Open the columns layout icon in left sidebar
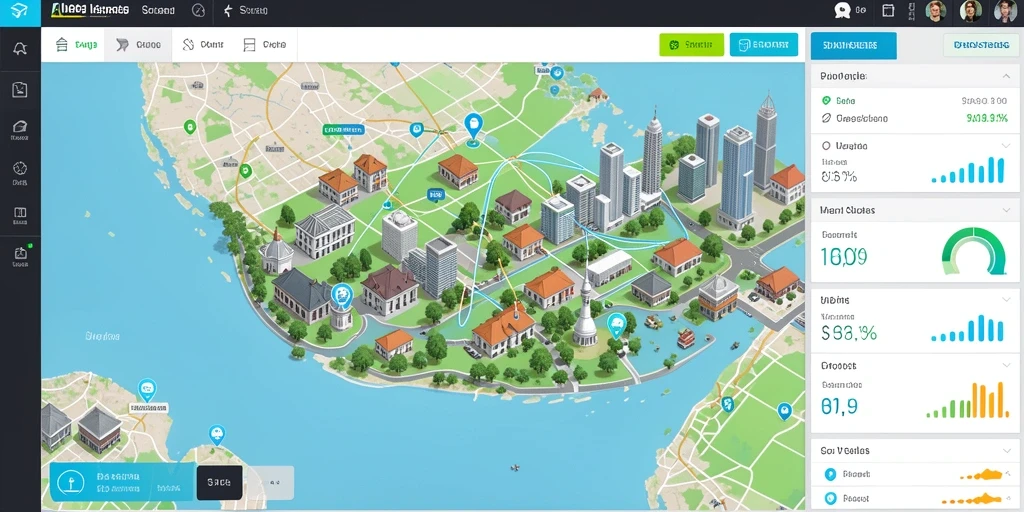Image resolution: width=1024 pixels, height=512 pixels. [x=20, y=212]
